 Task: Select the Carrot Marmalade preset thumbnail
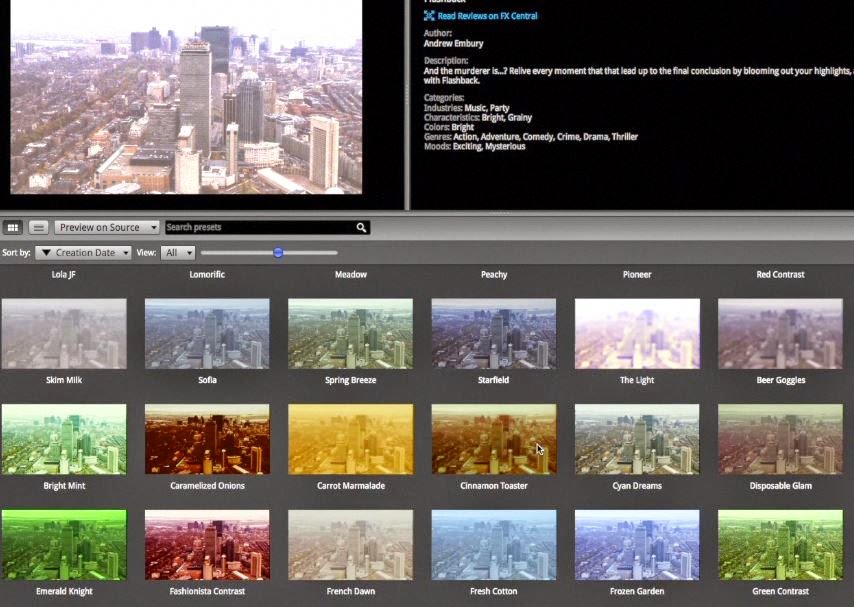350,439
